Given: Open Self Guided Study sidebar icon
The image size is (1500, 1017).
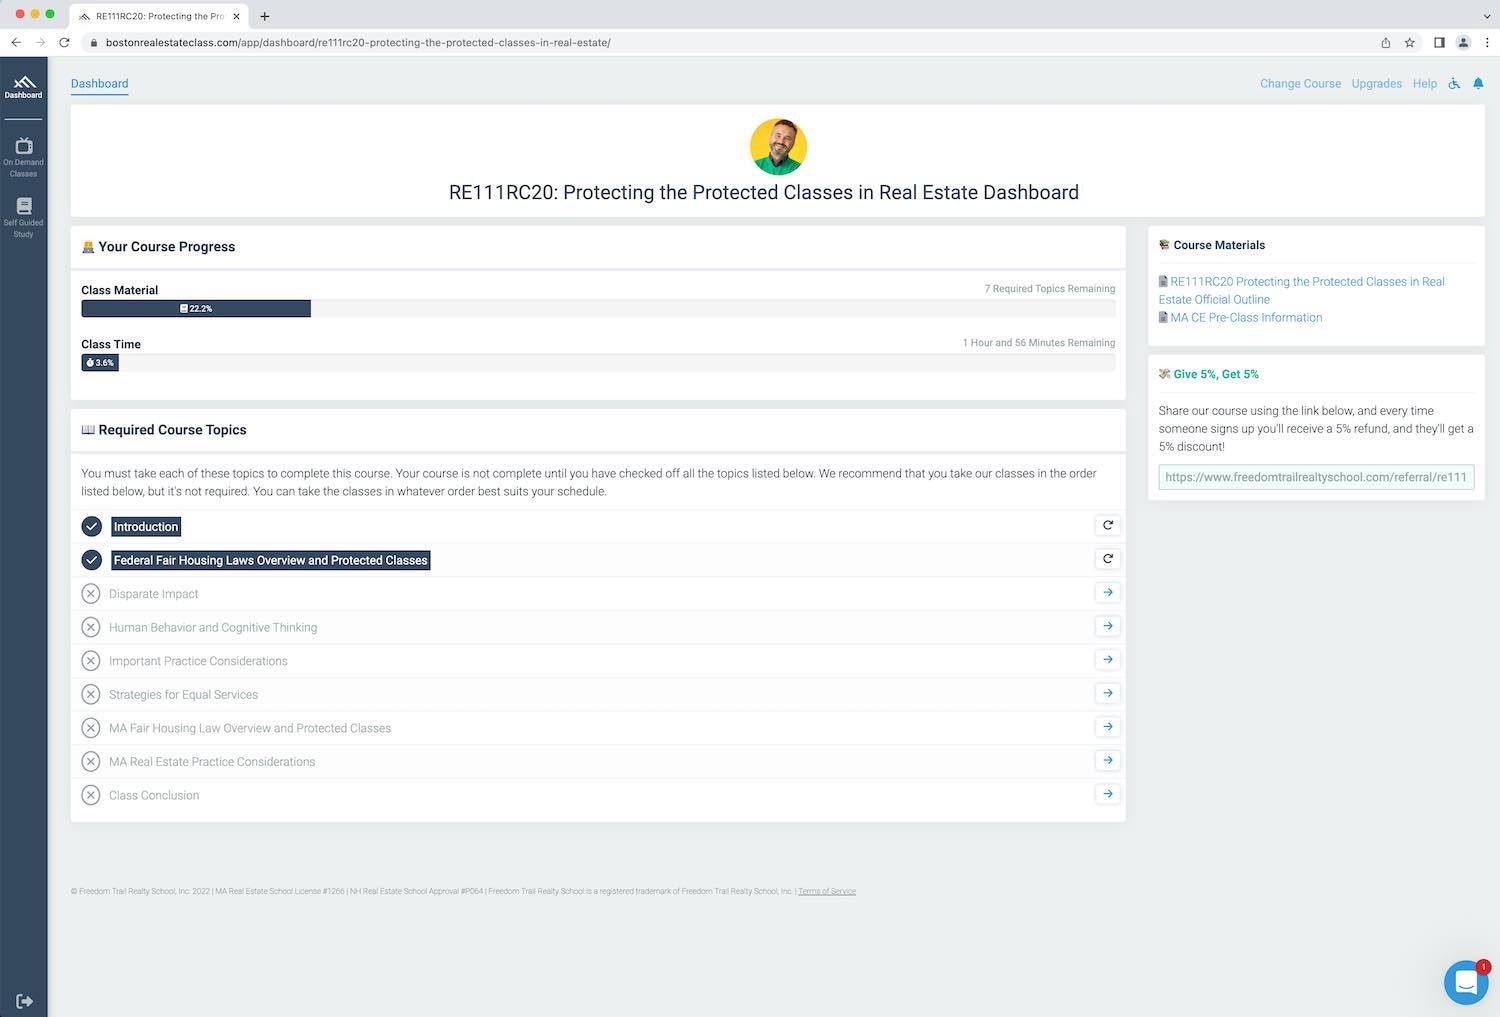Looking at the screenshot, I should click(23, 217).
